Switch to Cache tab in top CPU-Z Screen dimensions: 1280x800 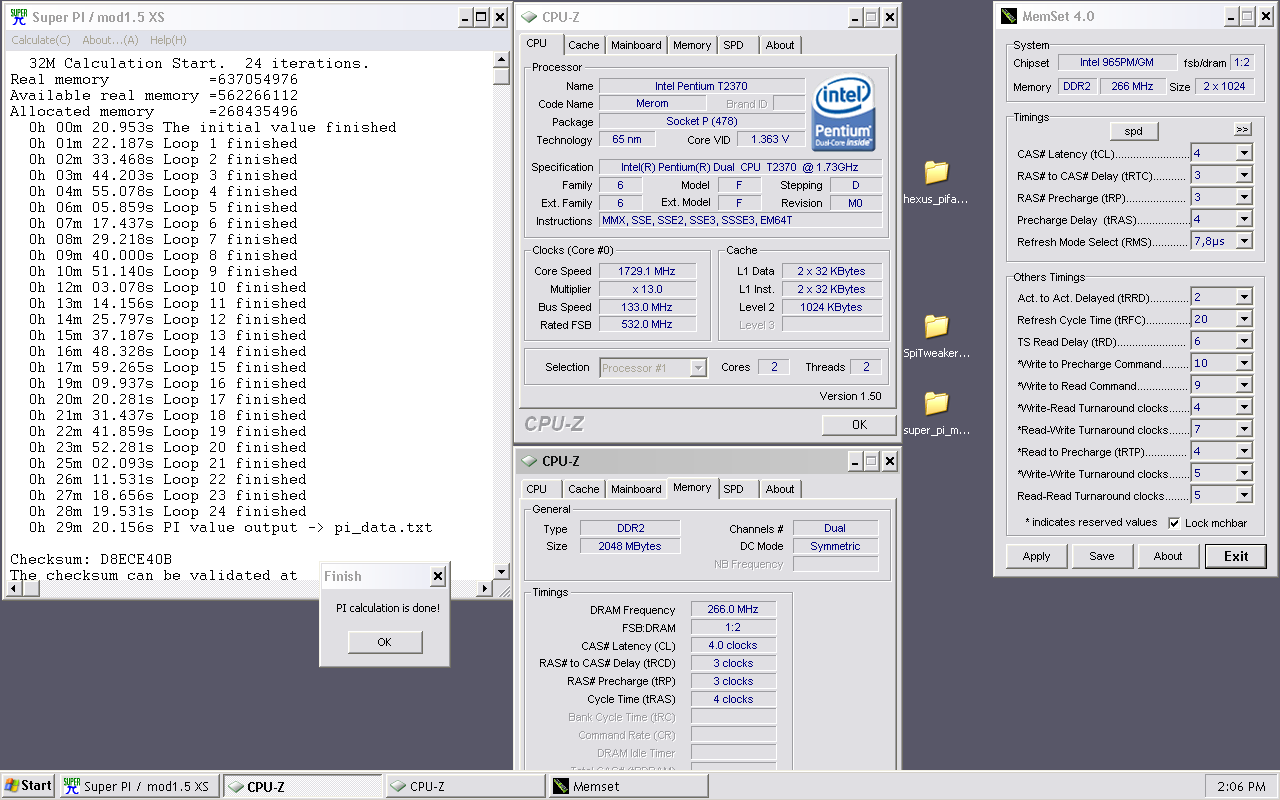click(584, 45)
